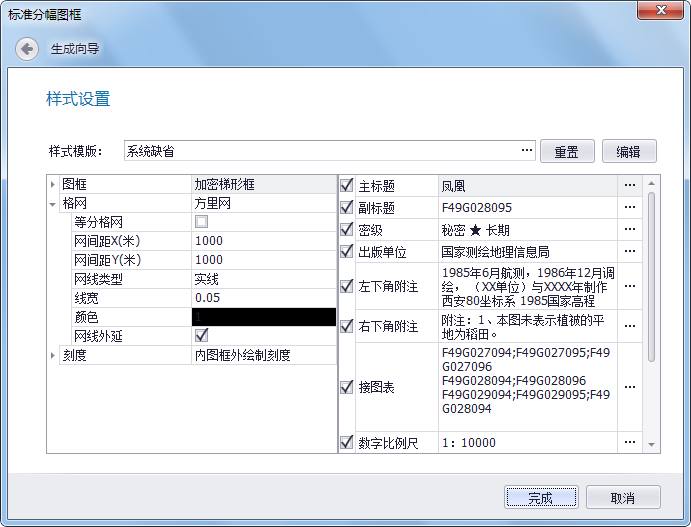
Task: Open ellipsis editor for 数字比例尺 row
Action: click(x=629, y=442)
